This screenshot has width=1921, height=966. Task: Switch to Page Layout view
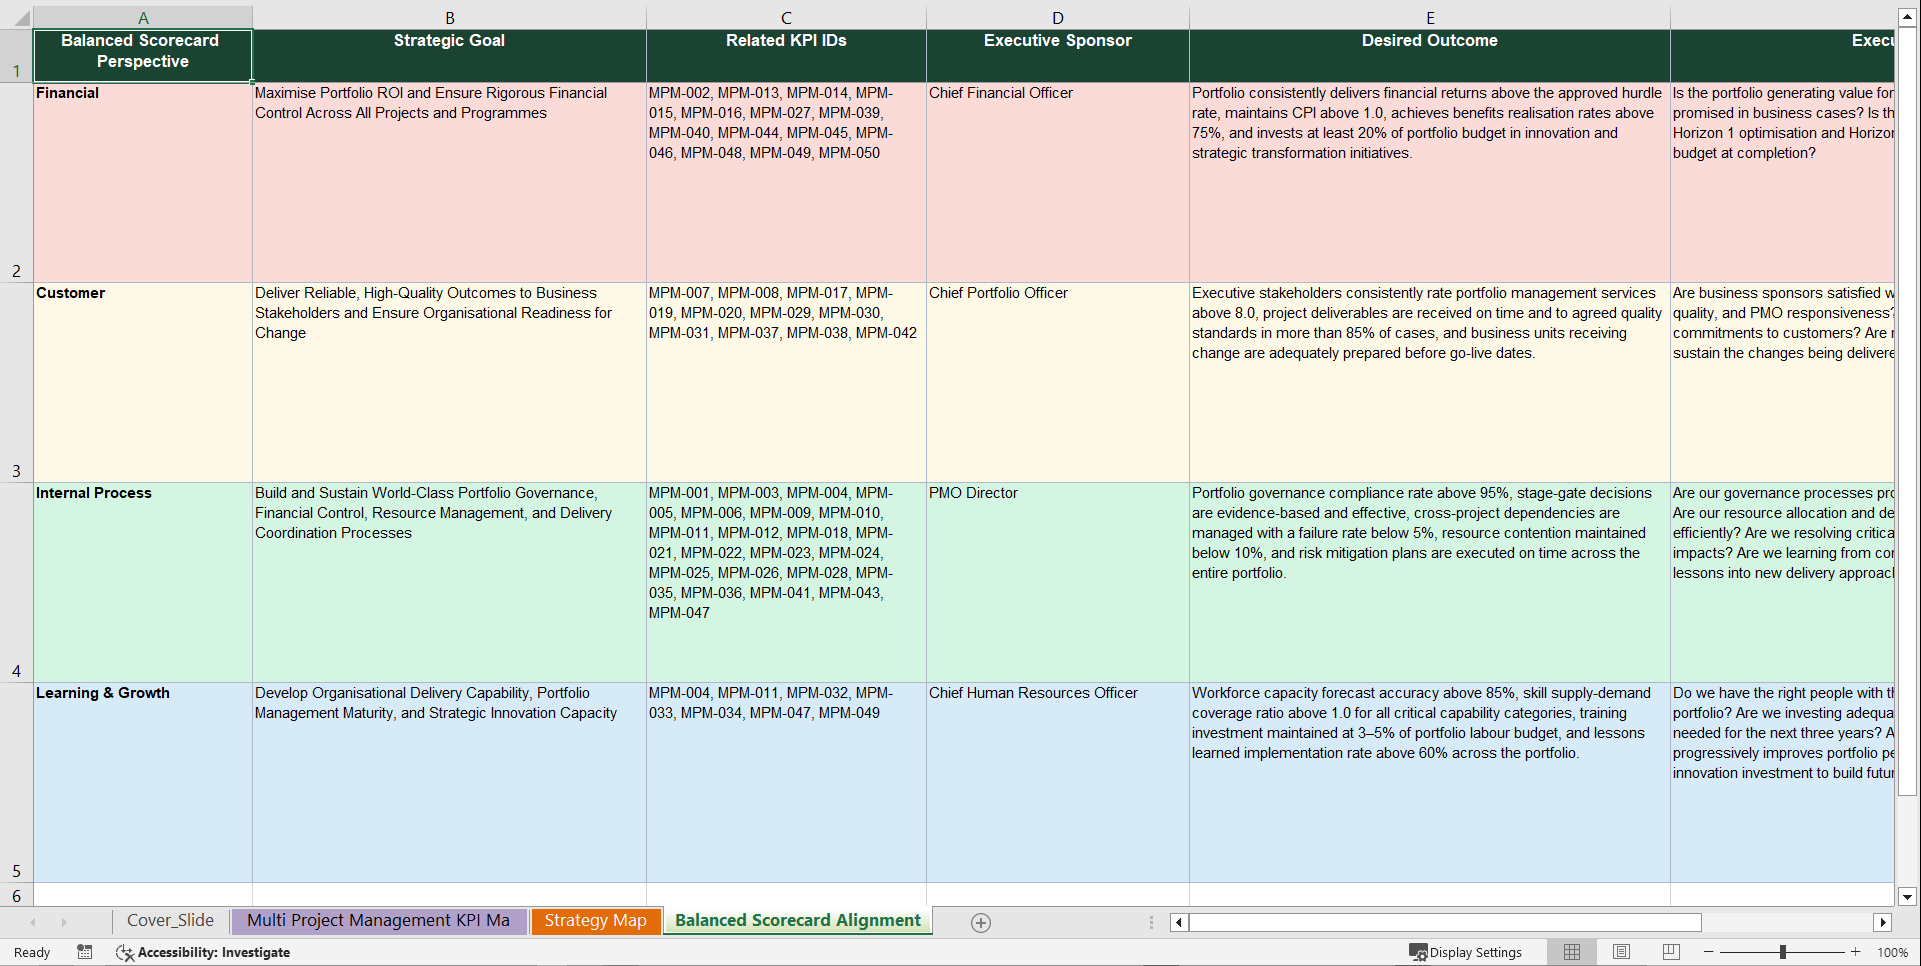tap(1622, 952)
